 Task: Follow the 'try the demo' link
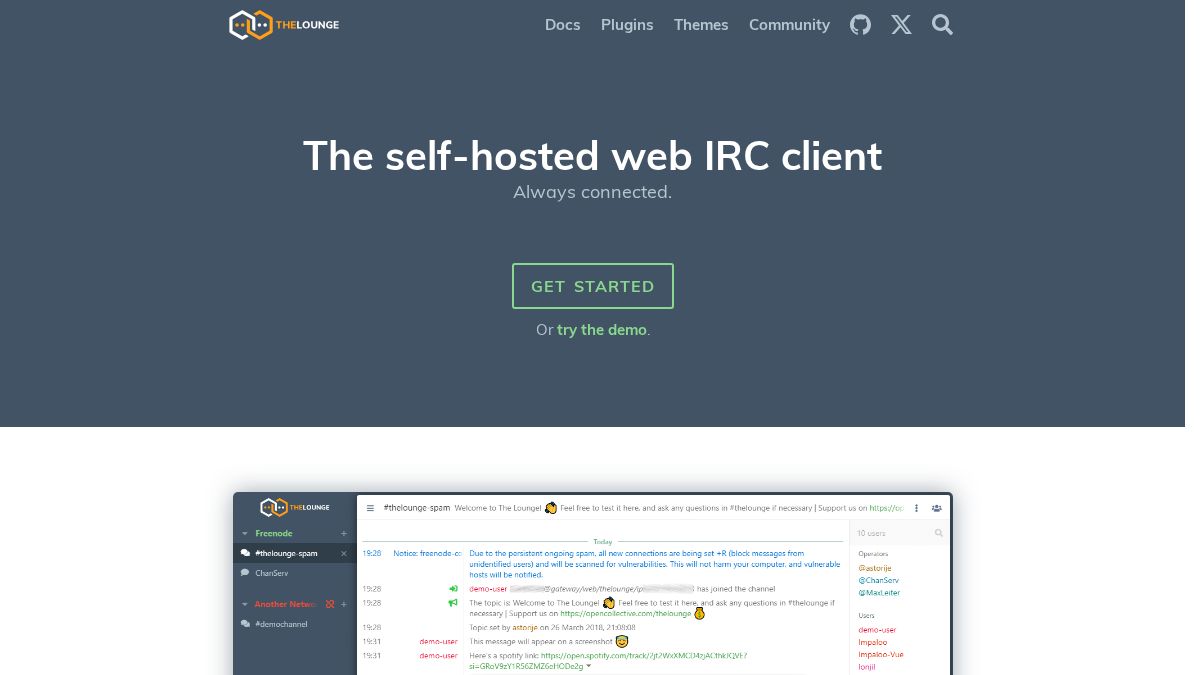coord(602,330)
